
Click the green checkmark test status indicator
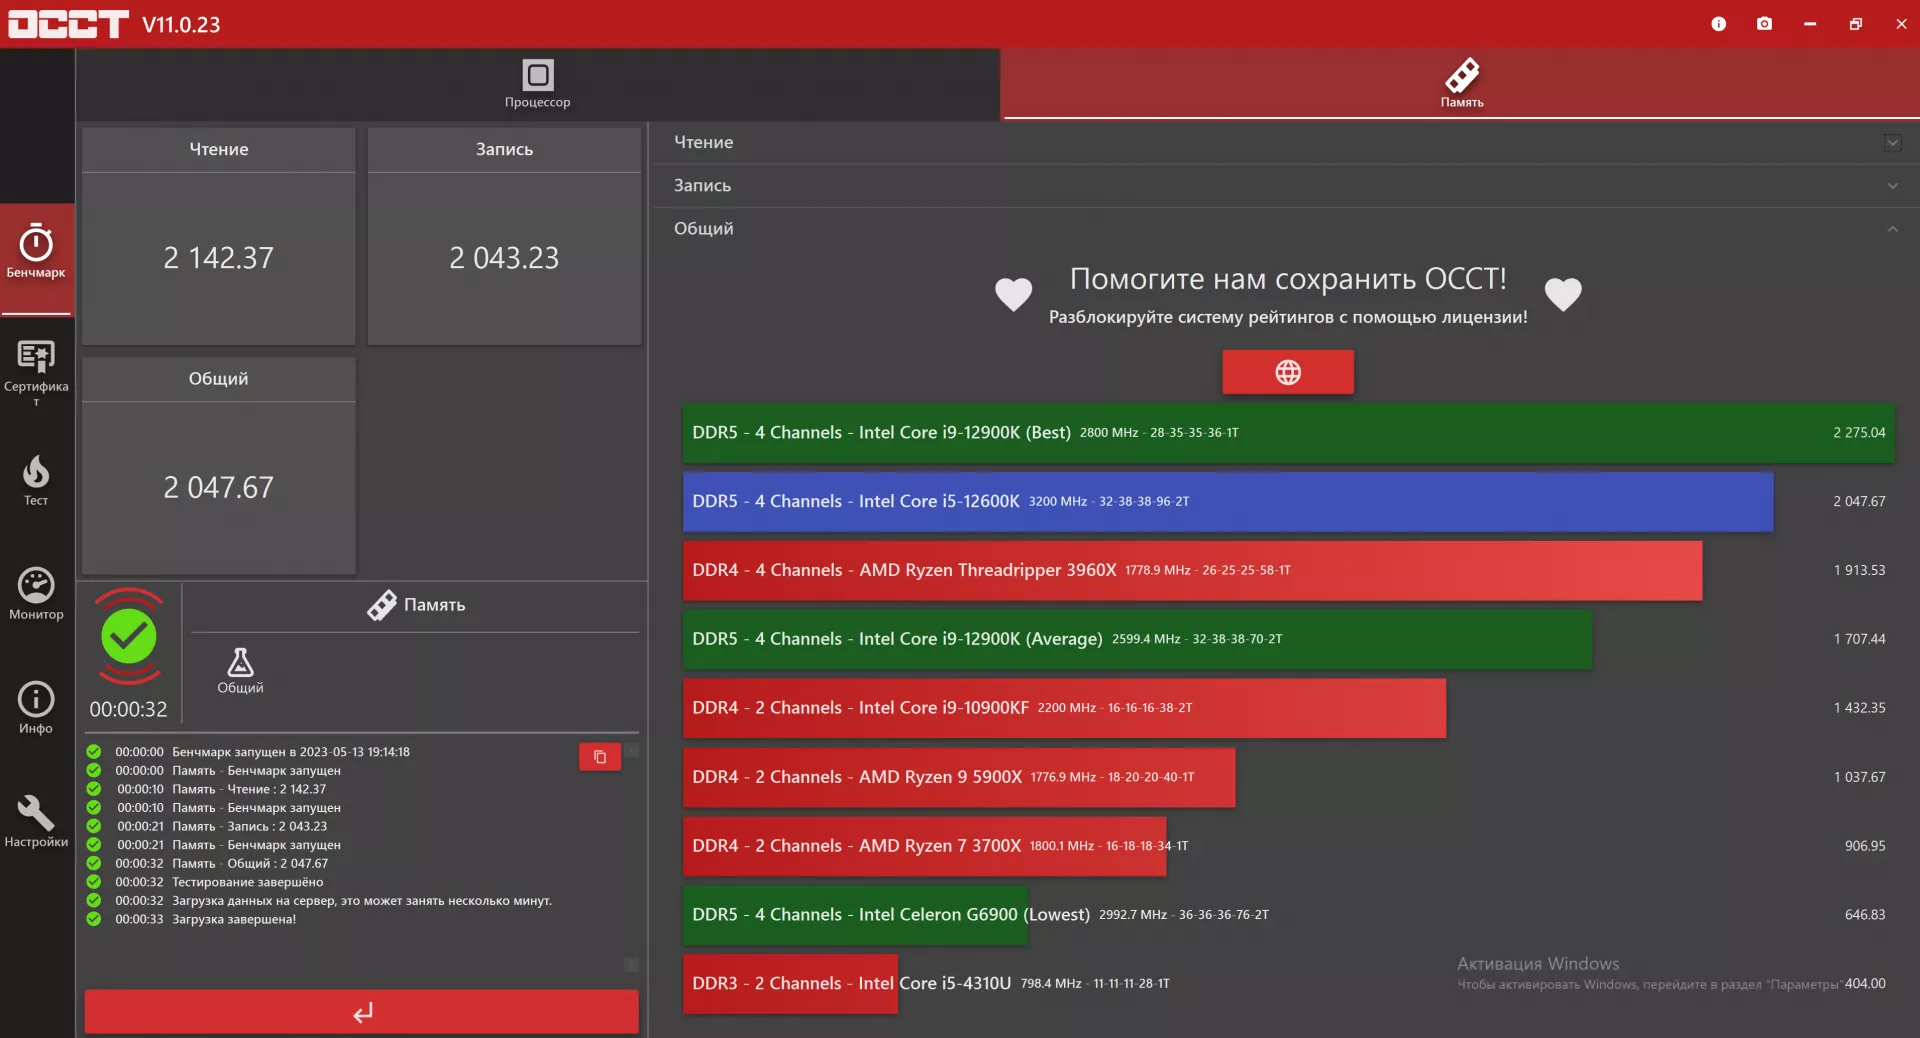click(x=129, y=637)
